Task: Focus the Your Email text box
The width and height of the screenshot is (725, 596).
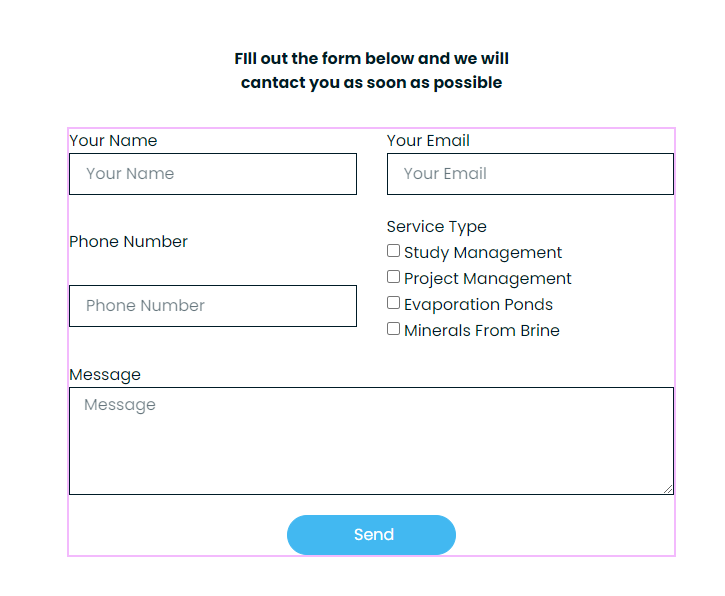Action: pos(529,174)
